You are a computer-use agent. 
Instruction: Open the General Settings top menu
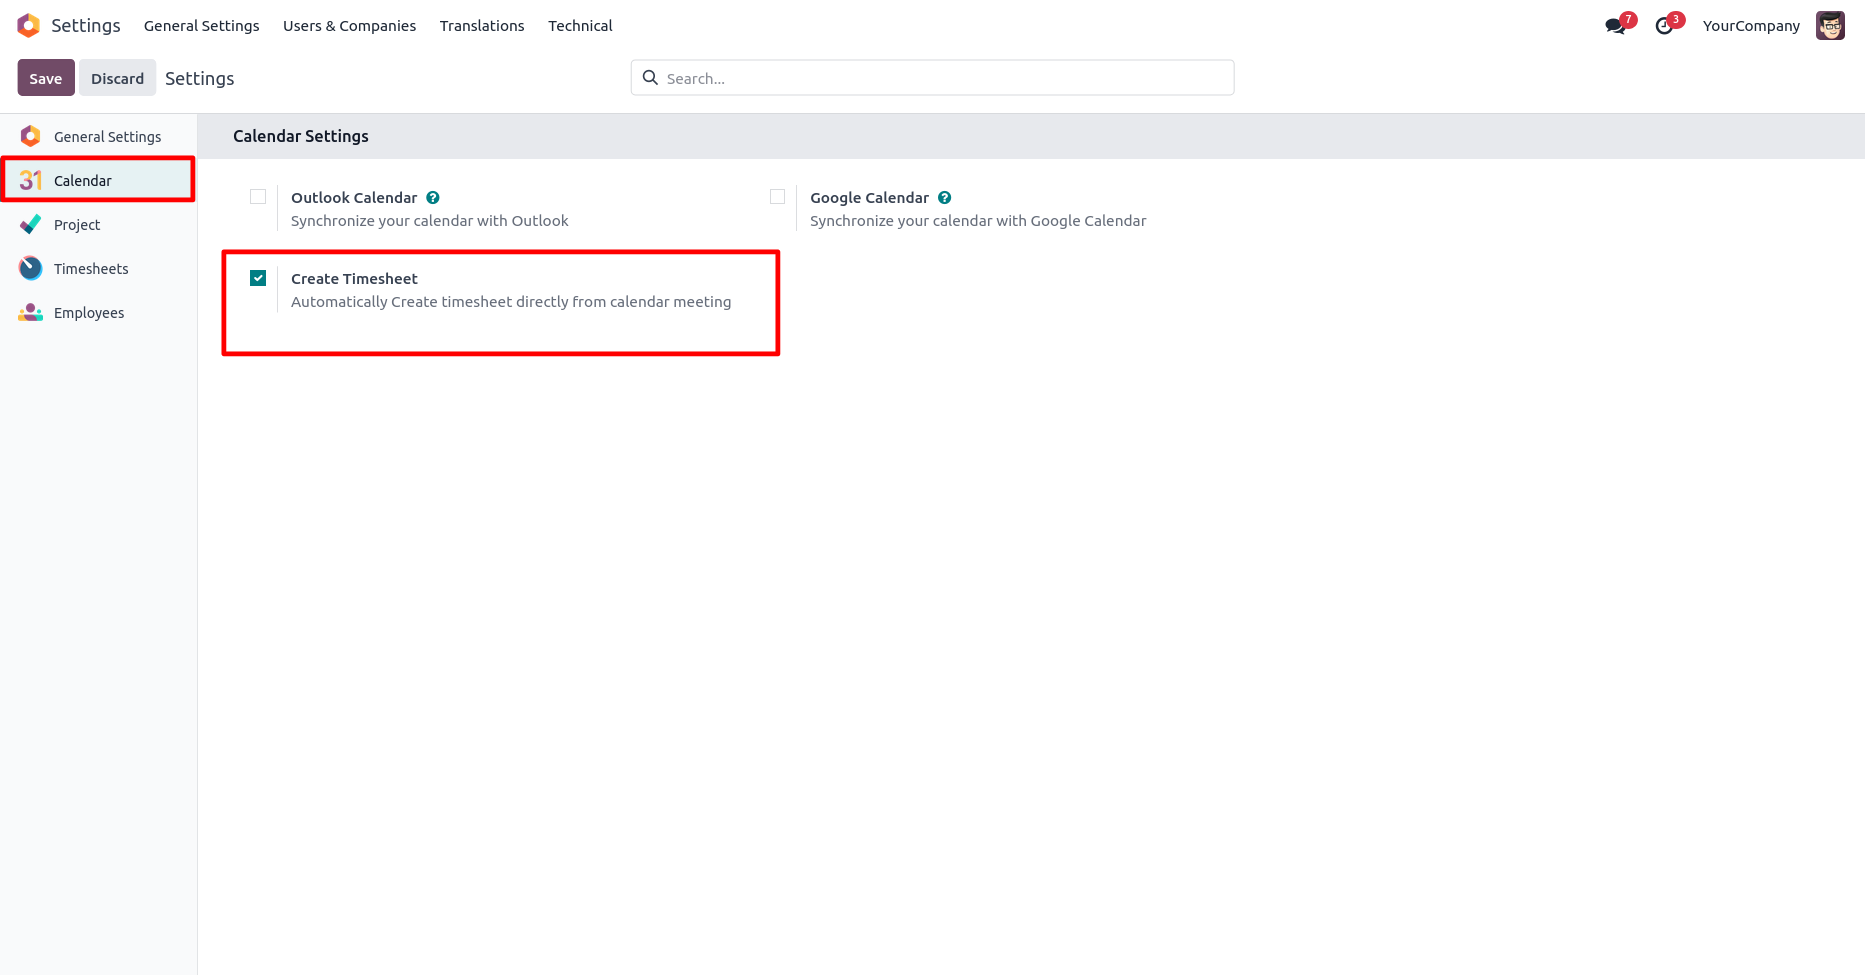click(x=201, y=26)
